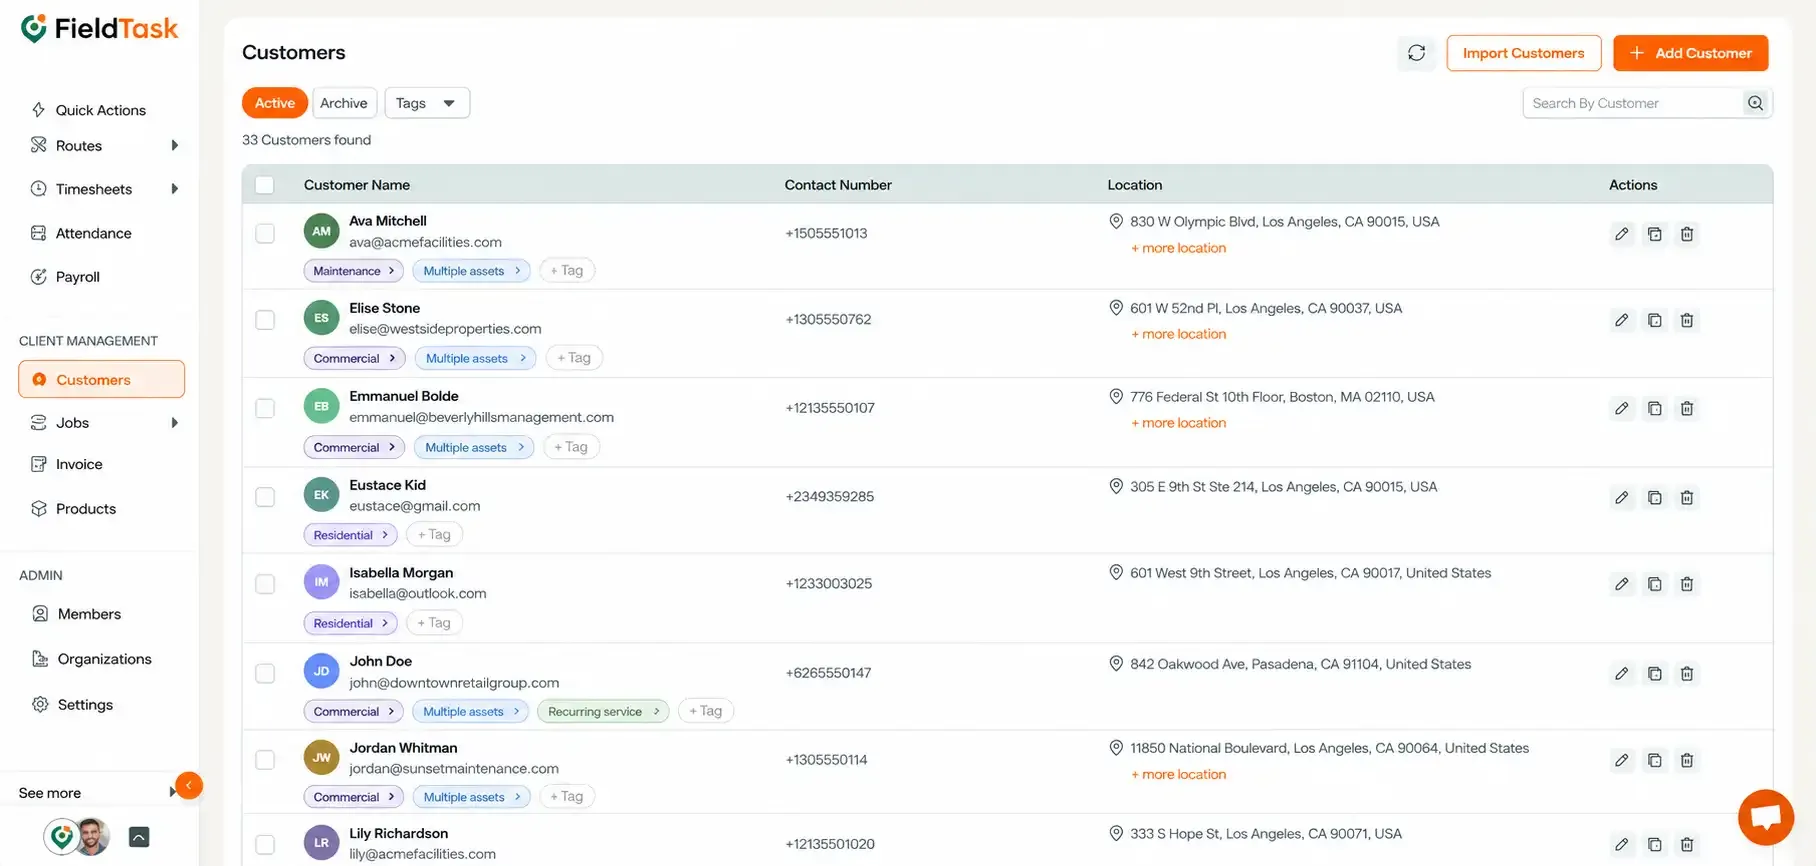Edit Jordan Whitman with pencil icon

click(1622, 760)
